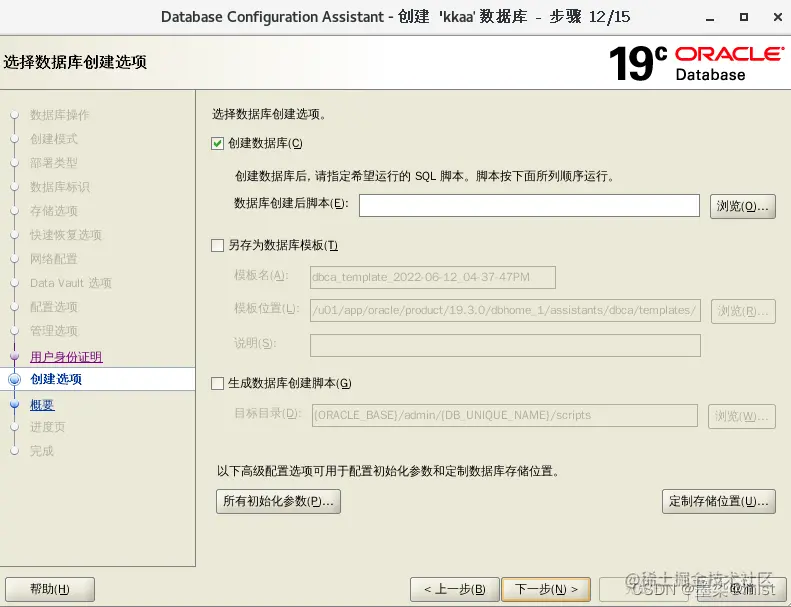Click 浏览(W)... button for scripts directory

tap(742, 416)
